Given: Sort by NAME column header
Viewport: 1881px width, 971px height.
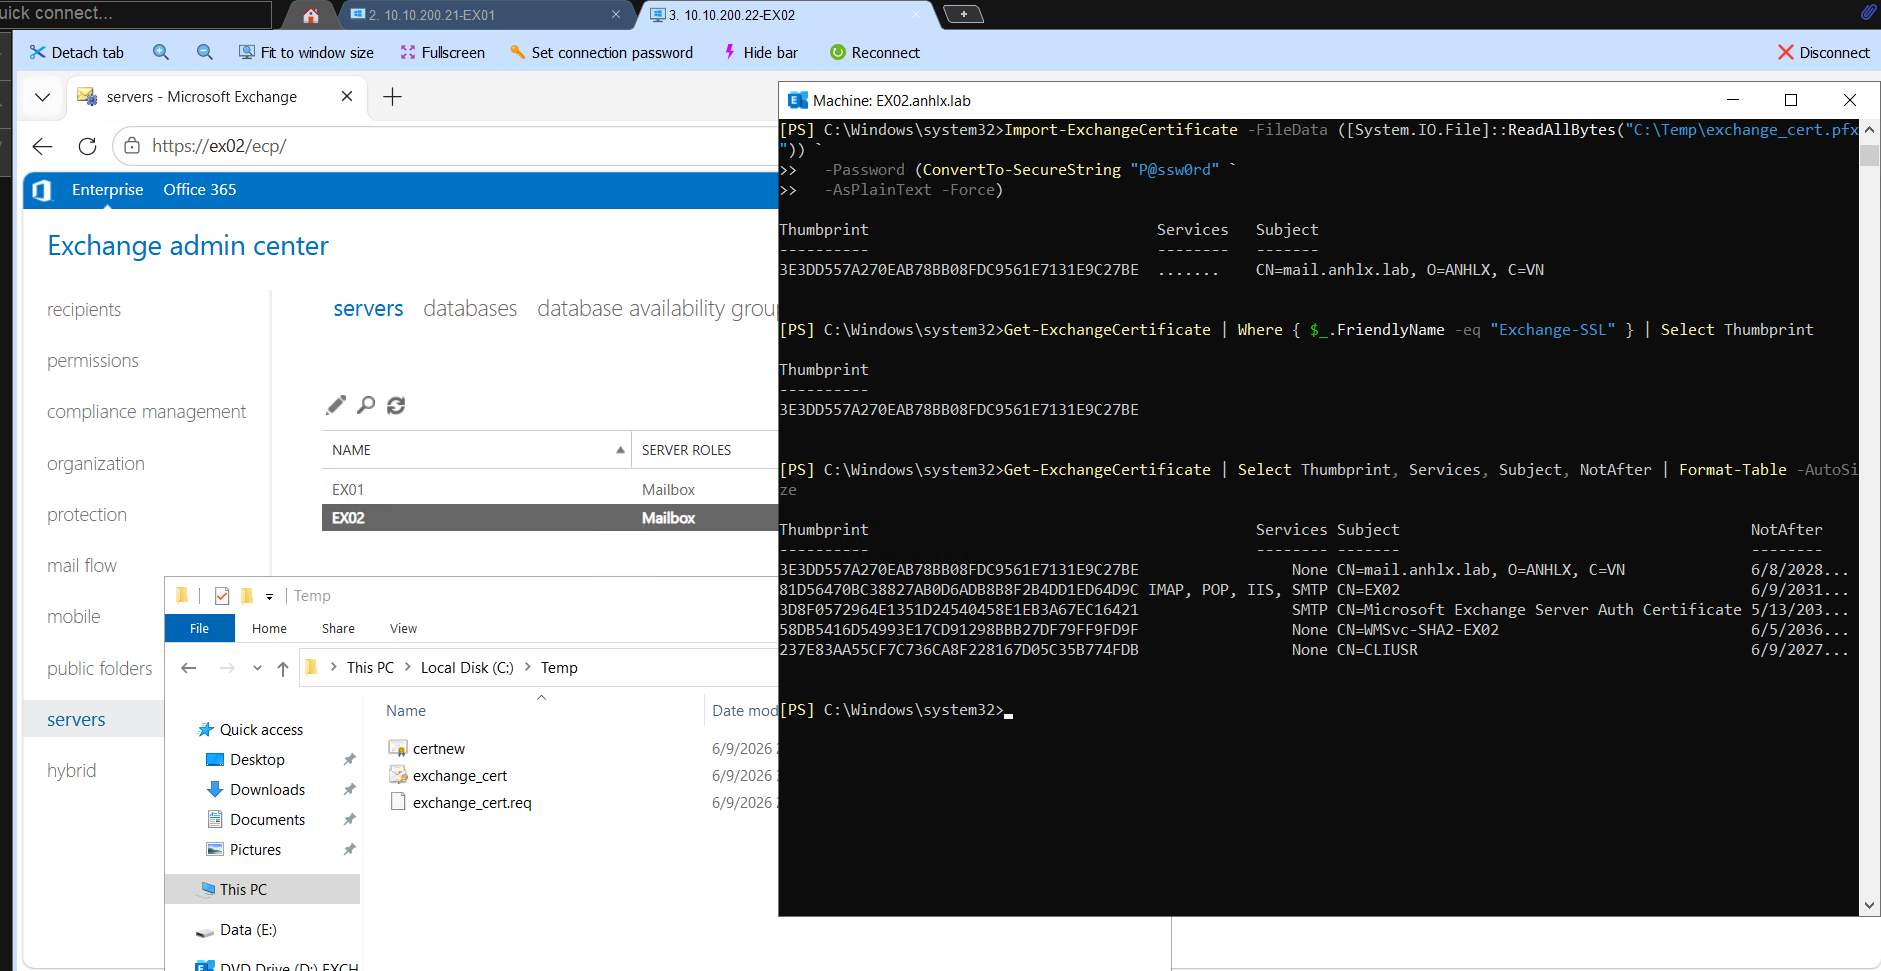Looking at the screenshot, I should click(477, 450).
